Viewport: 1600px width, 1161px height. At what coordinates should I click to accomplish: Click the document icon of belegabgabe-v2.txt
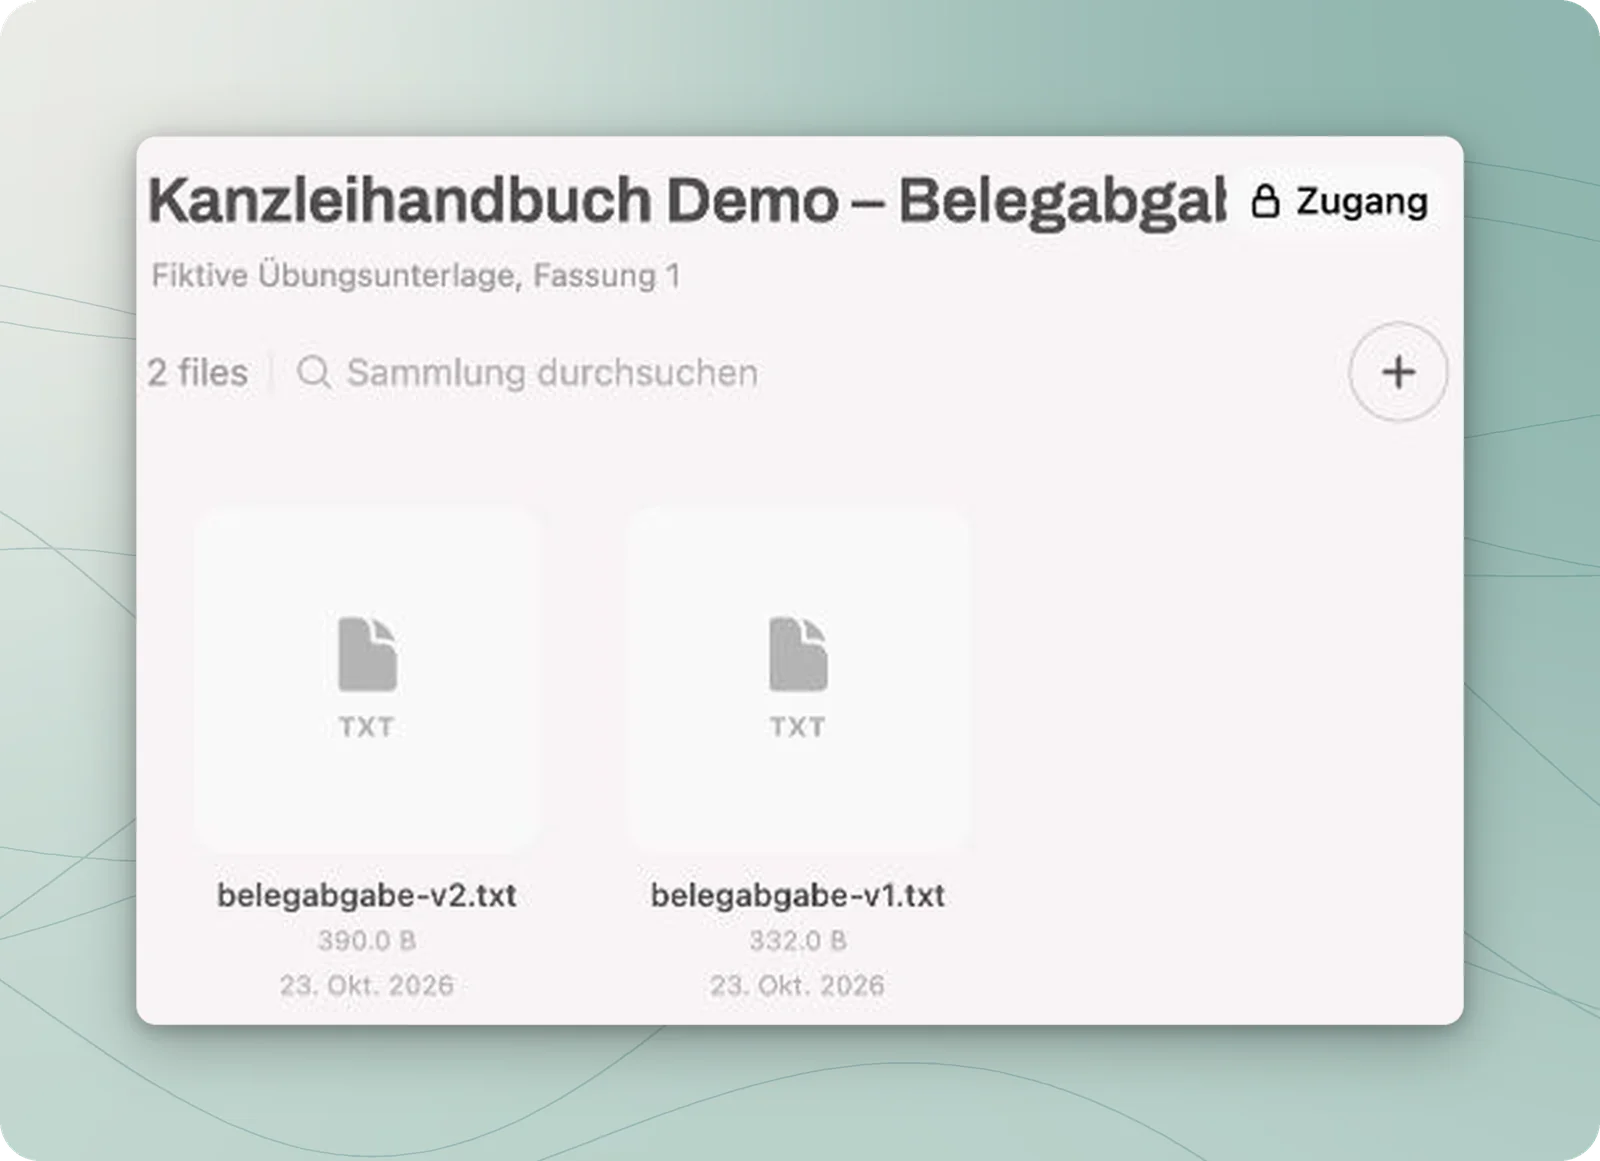[367, 655]
